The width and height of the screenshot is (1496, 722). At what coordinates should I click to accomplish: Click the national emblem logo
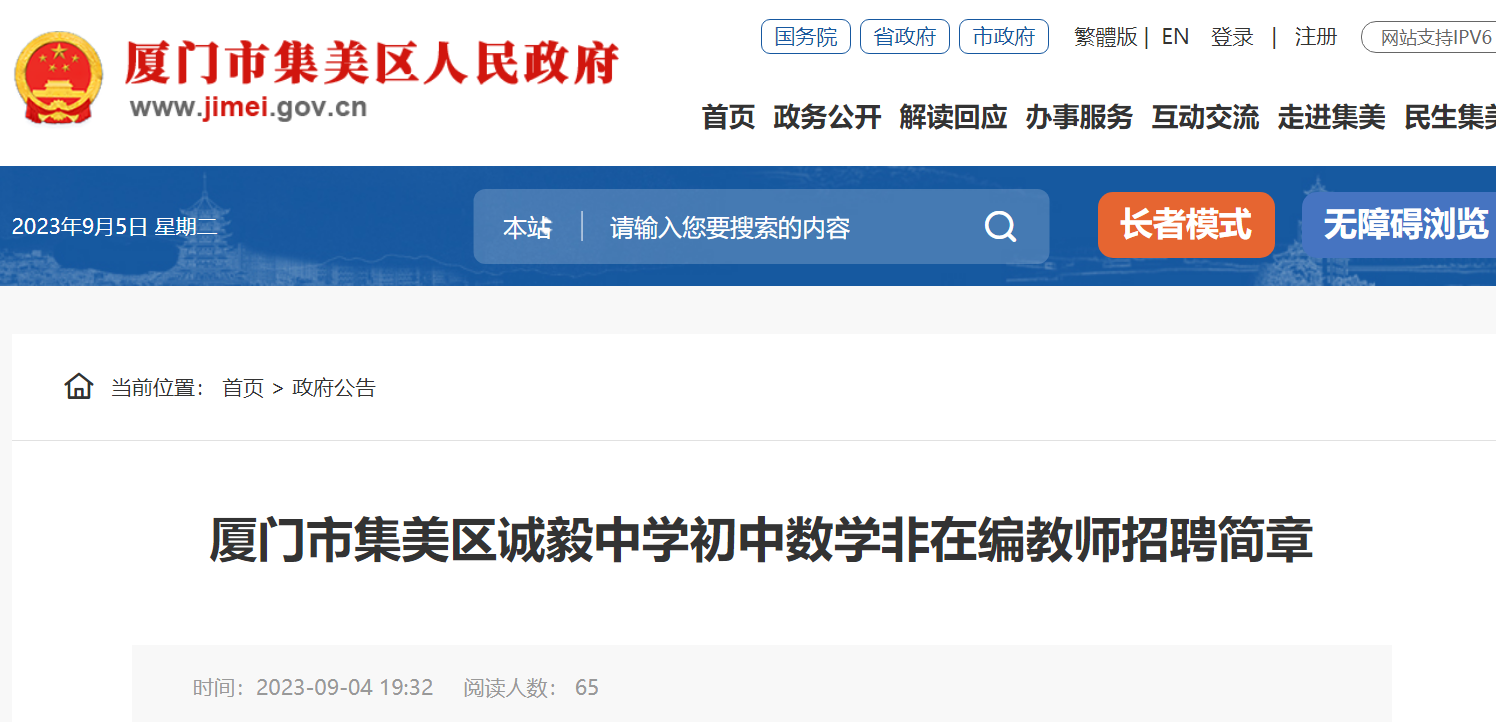click(x=58, y=77)
